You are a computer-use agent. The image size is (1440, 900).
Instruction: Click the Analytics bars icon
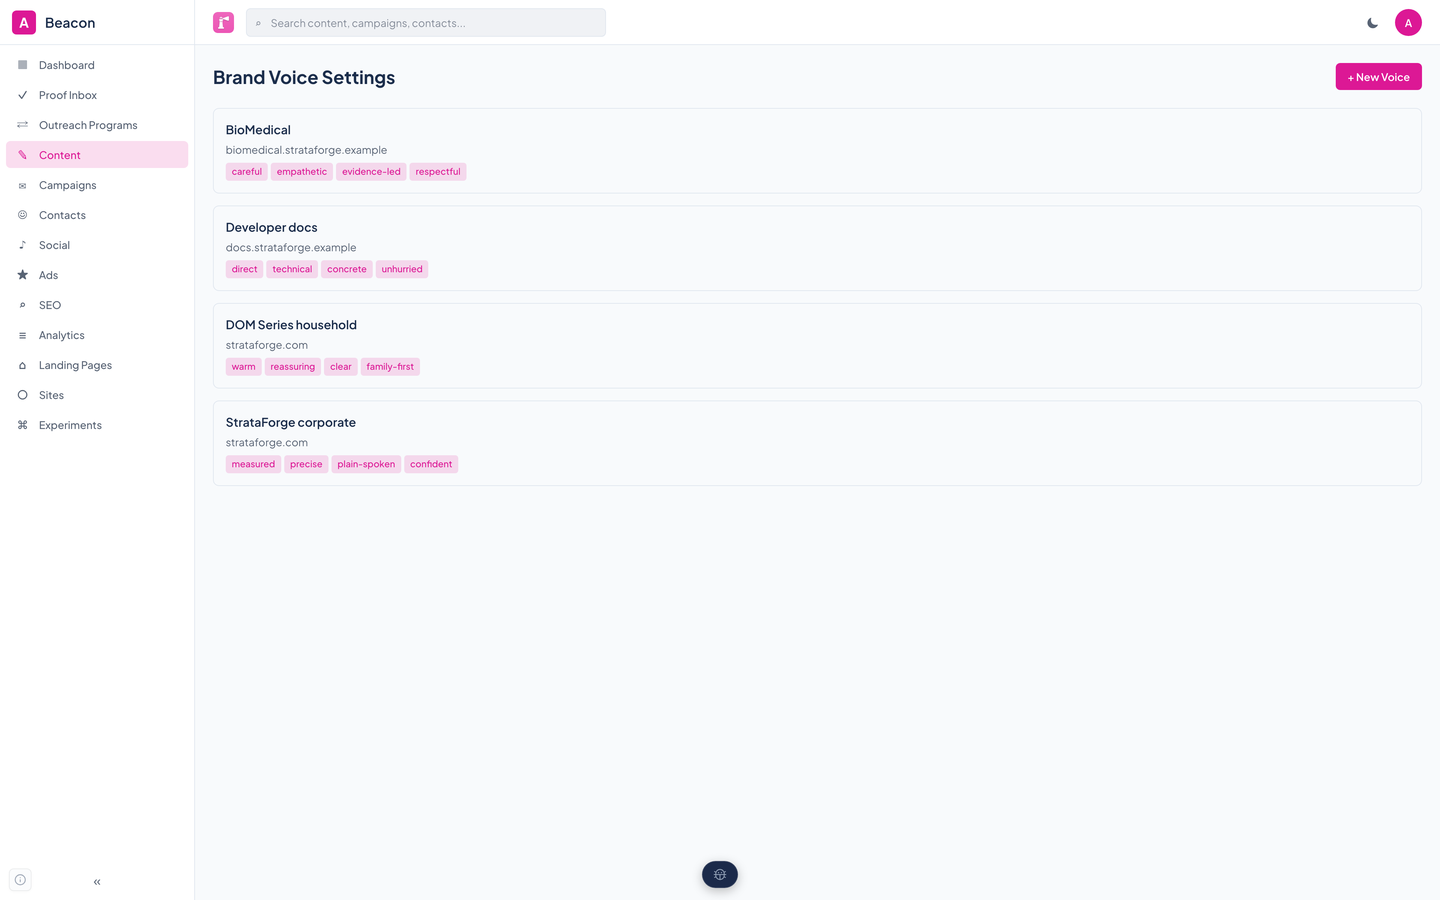22,335
